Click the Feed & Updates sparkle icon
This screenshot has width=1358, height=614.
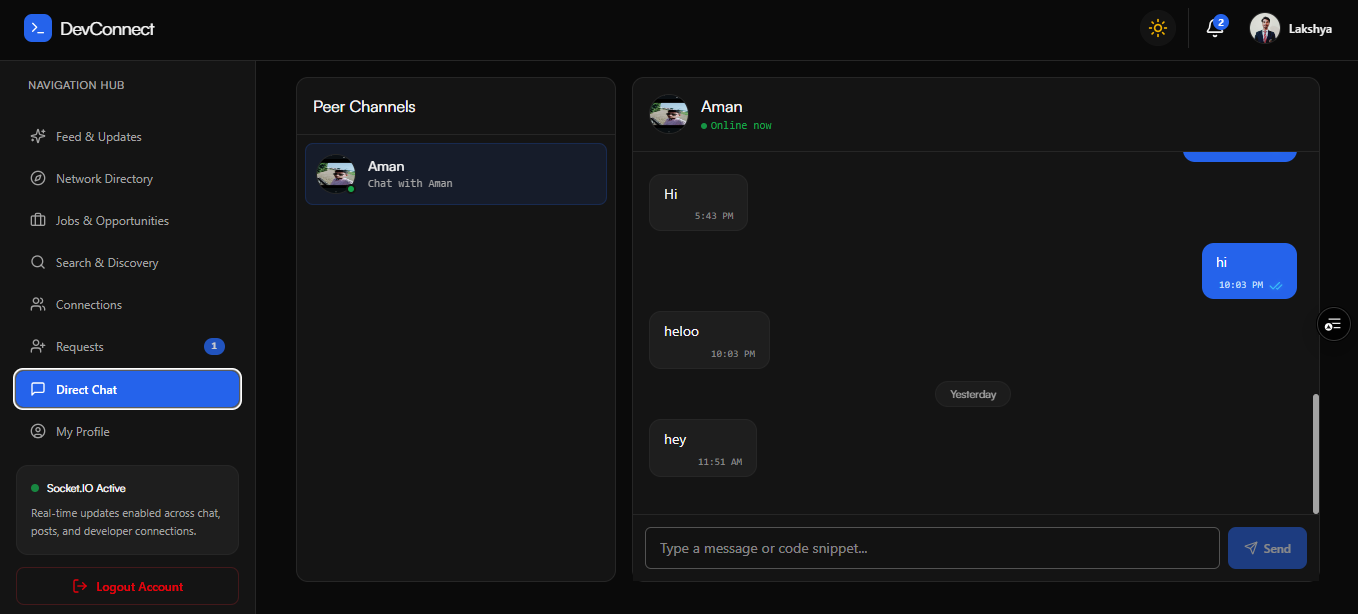point(38,137)
